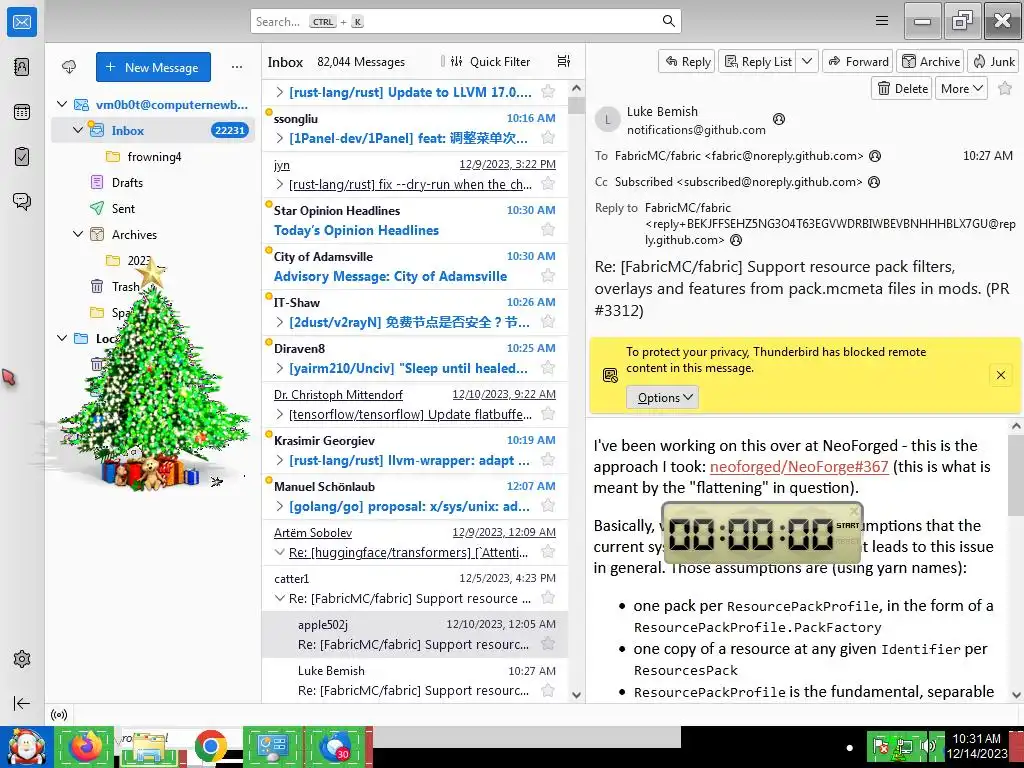Click contact icon next to fabric@noreply.github.com

click(875, 156)
